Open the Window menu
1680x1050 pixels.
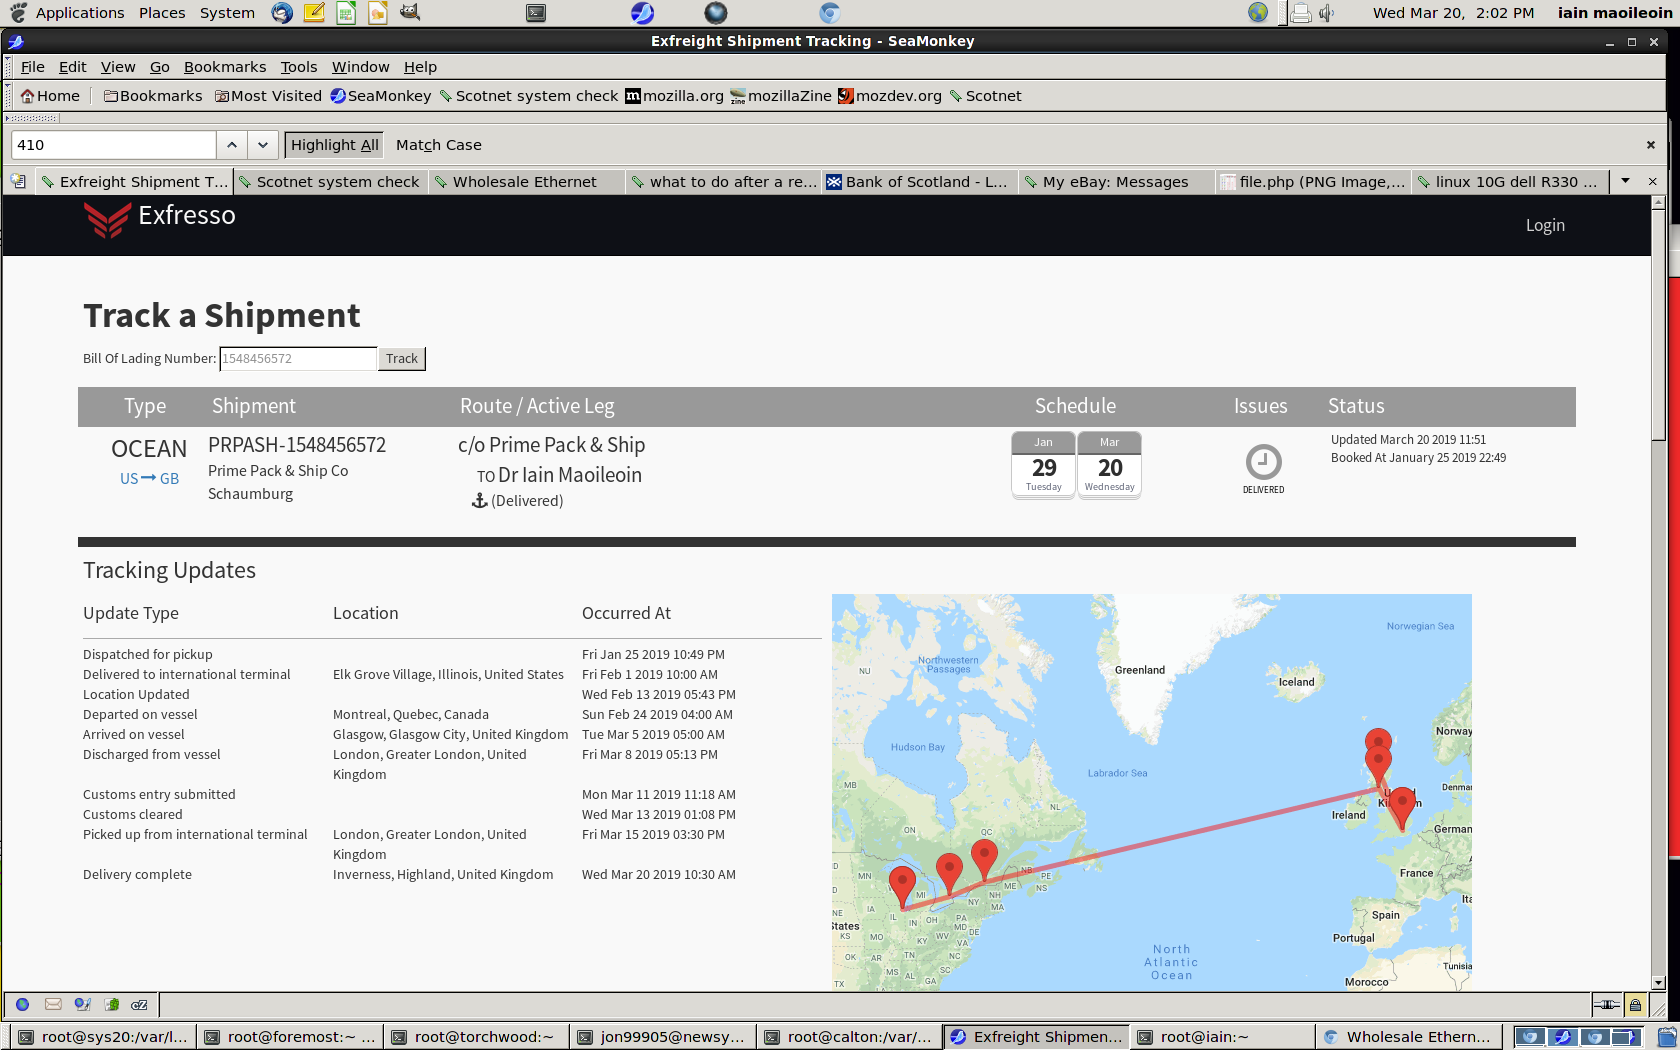[360, 67]
